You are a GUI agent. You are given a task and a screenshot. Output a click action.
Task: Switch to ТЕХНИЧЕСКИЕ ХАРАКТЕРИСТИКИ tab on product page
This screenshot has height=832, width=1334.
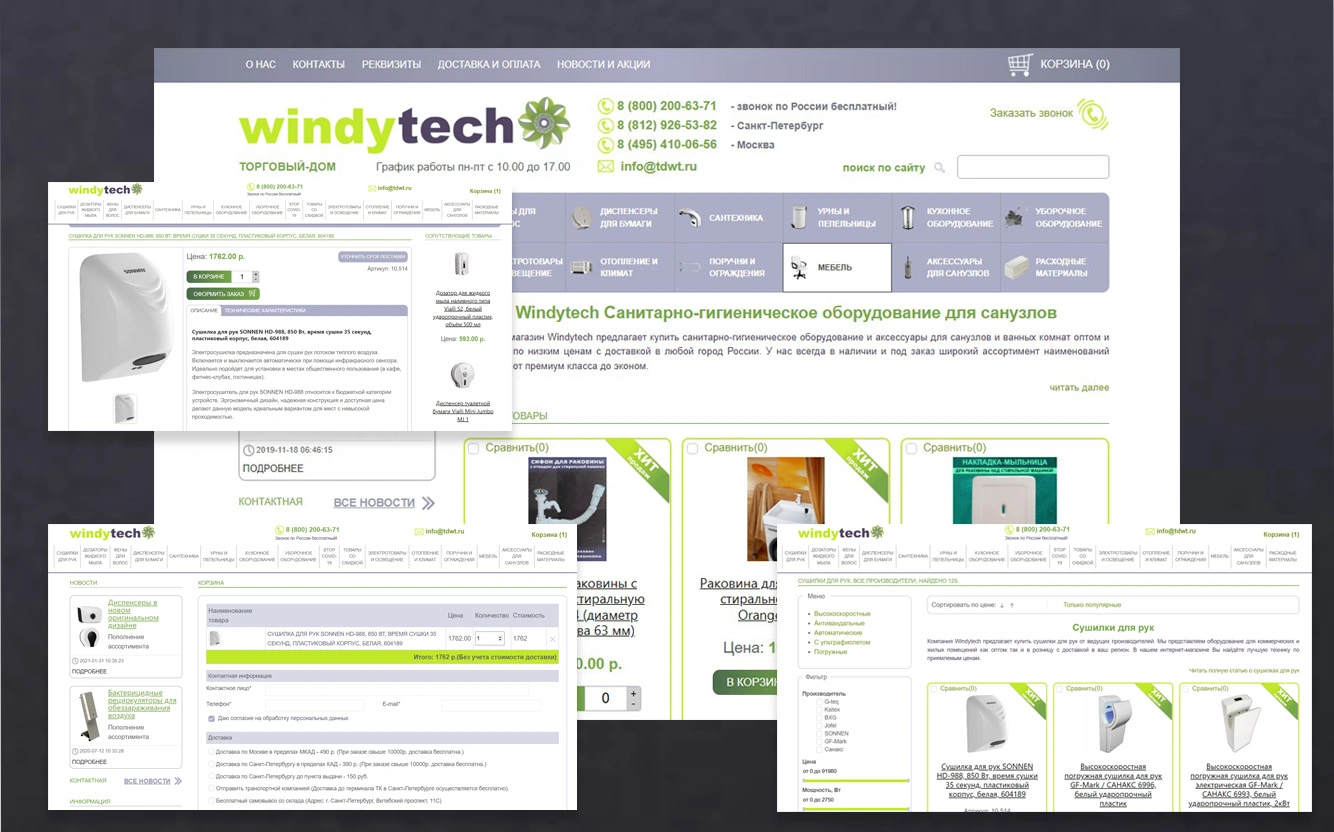(x=264, y=310)
